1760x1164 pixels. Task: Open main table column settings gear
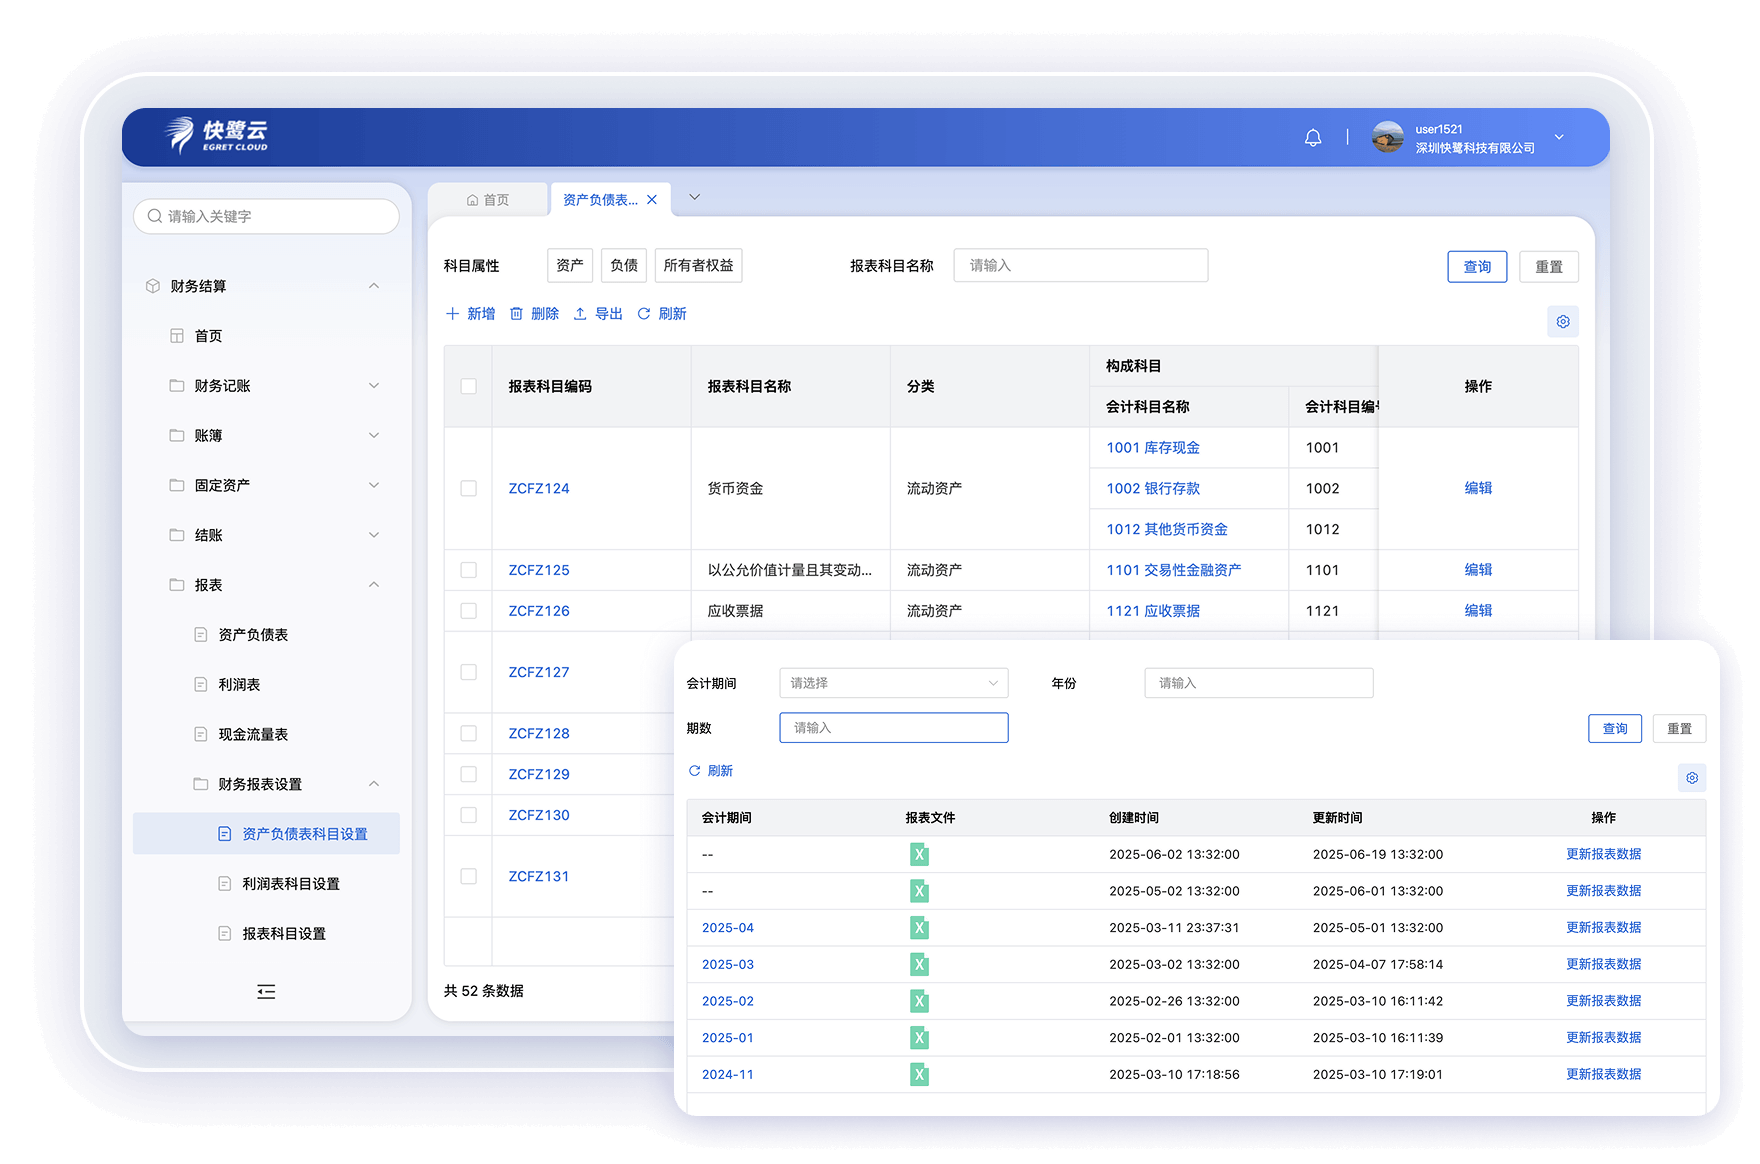click(x=1563, y=322)
